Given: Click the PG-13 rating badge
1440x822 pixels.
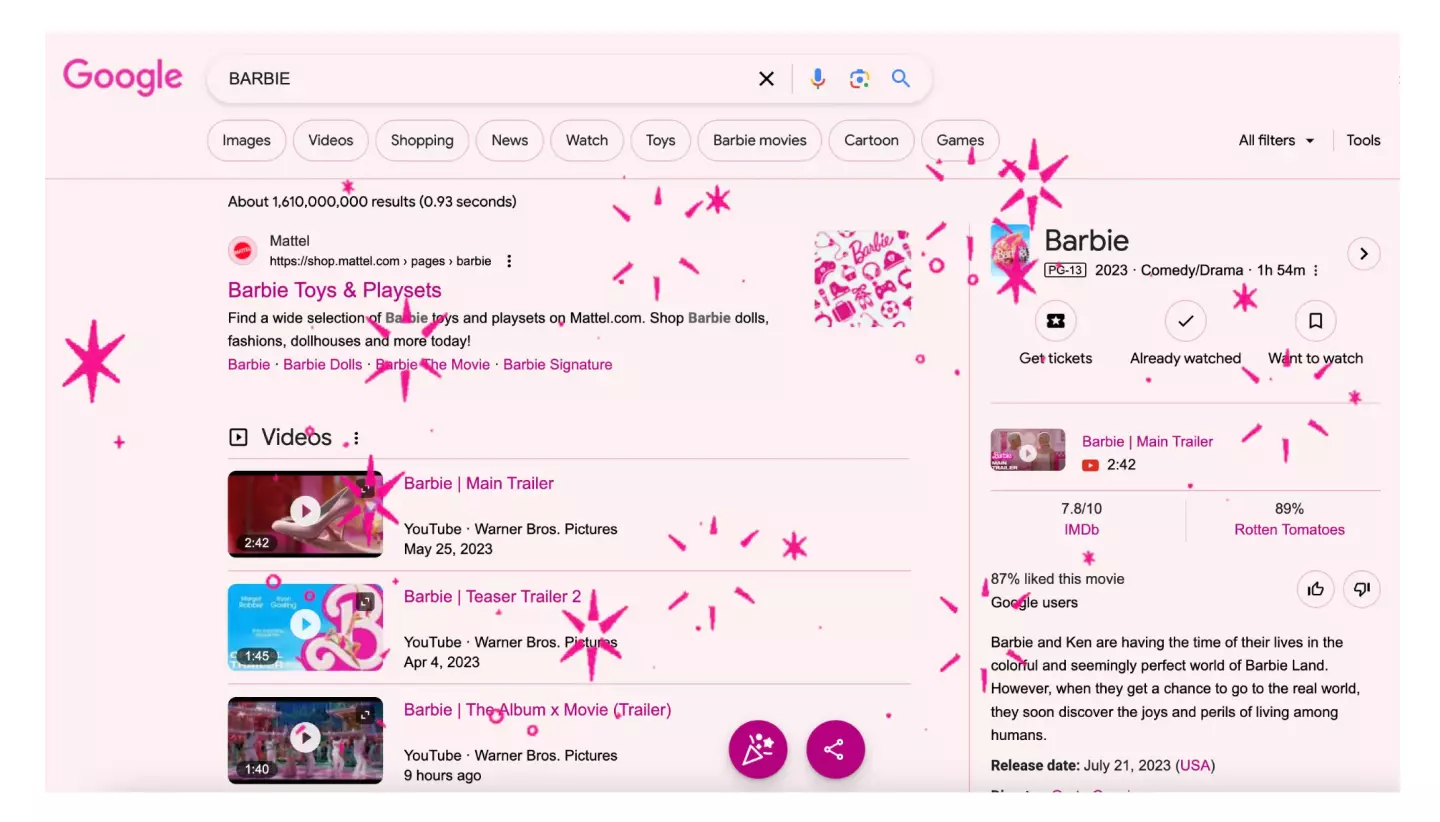Looking at the screenshot, I should pos(1064,270).
